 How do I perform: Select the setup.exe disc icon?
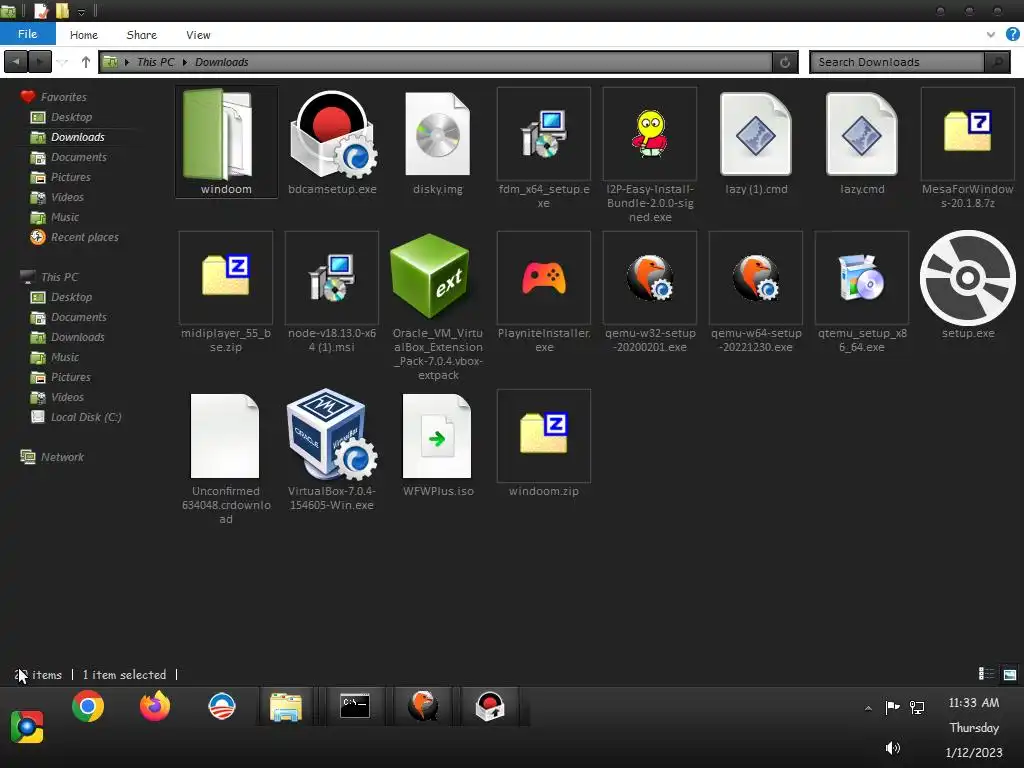coord(967,278)
